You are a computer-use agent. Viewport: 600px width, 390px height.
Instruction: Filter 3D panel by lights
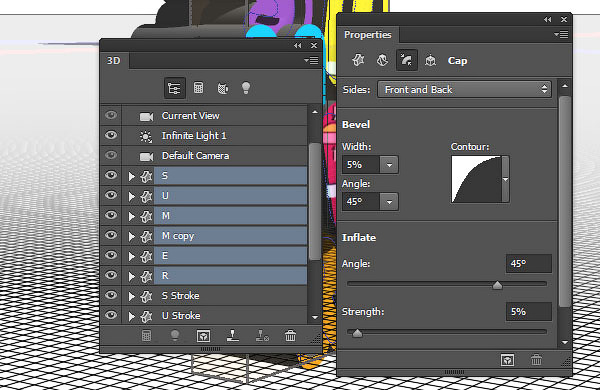[246, 88]
